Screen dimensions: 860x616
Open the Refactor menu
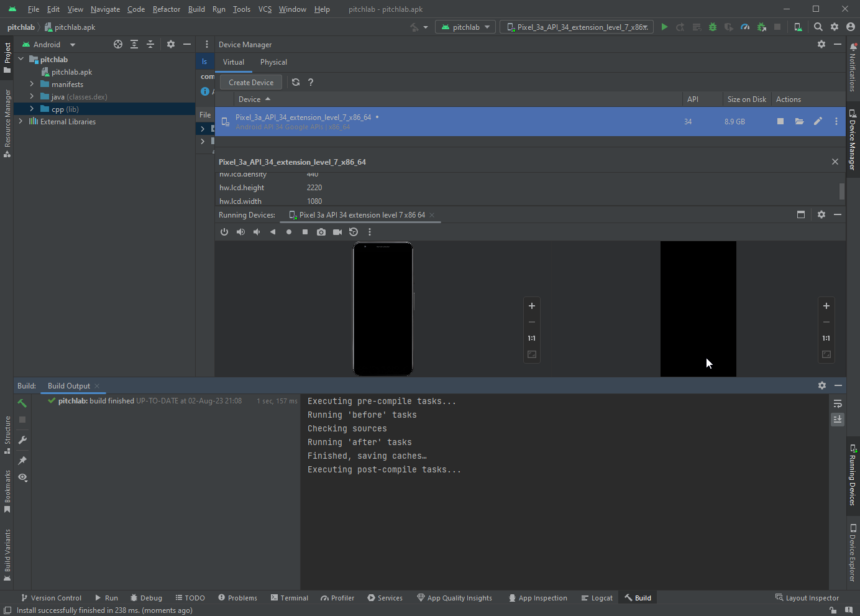[166, 9]
